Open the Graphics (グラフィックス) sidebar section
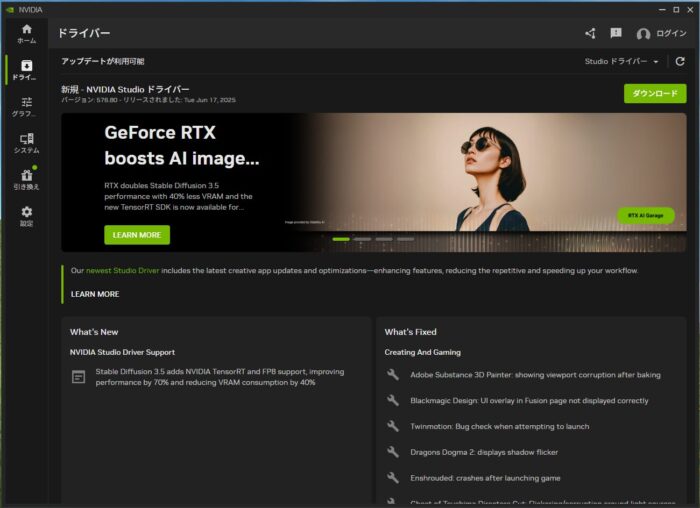Screen dimensions: 700x508 tap(26, 107)
